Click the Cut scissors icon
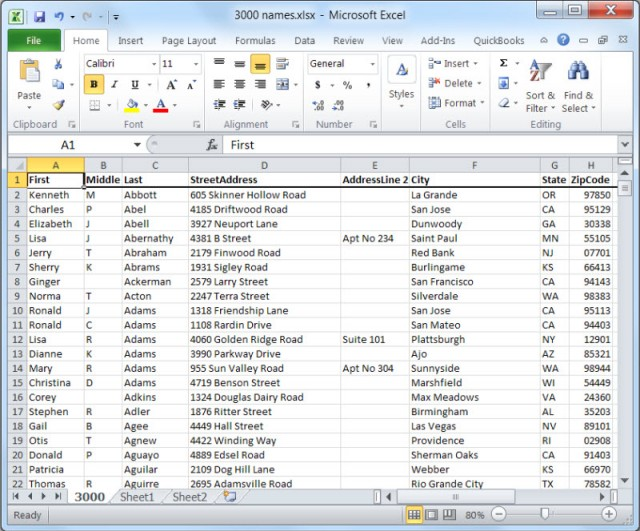Viewport: 640px width, 531px height. coord(58,64)
